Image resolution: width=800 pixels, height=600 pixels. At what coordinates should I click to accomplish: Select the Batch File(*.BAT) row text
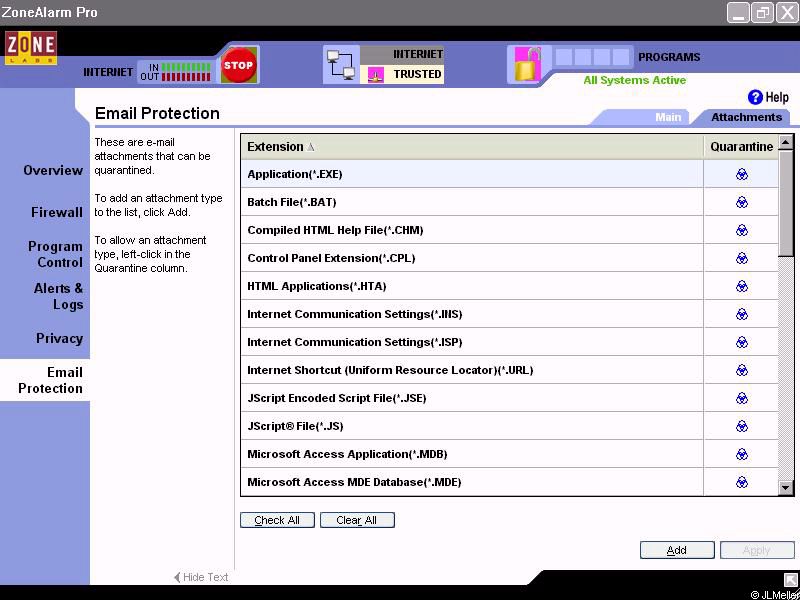click(292, 203)
